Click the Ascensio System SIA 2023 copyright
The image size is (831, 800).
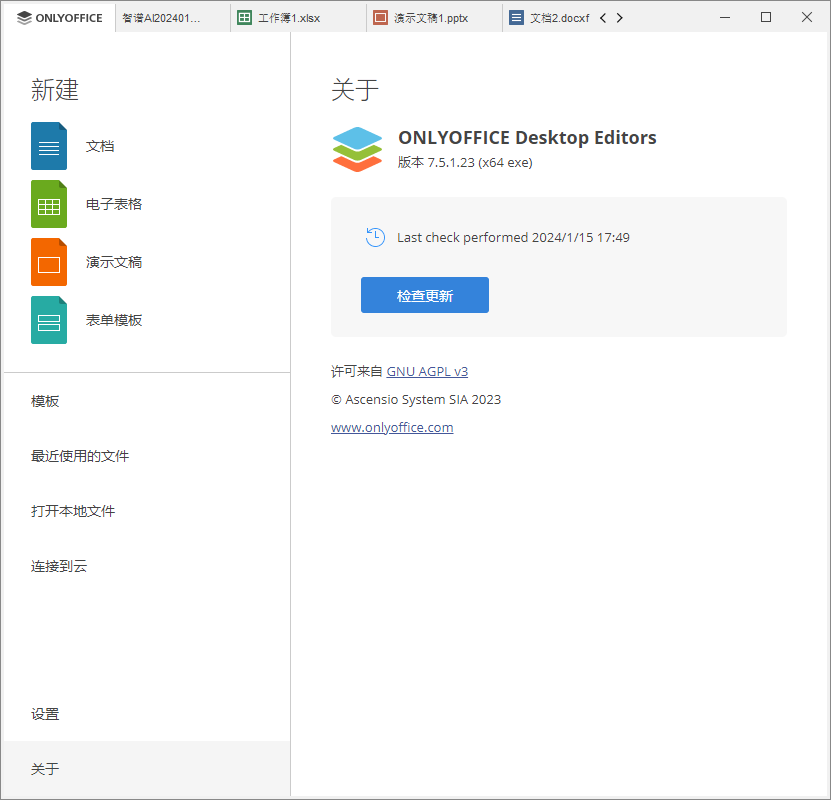tap(416, 399)
